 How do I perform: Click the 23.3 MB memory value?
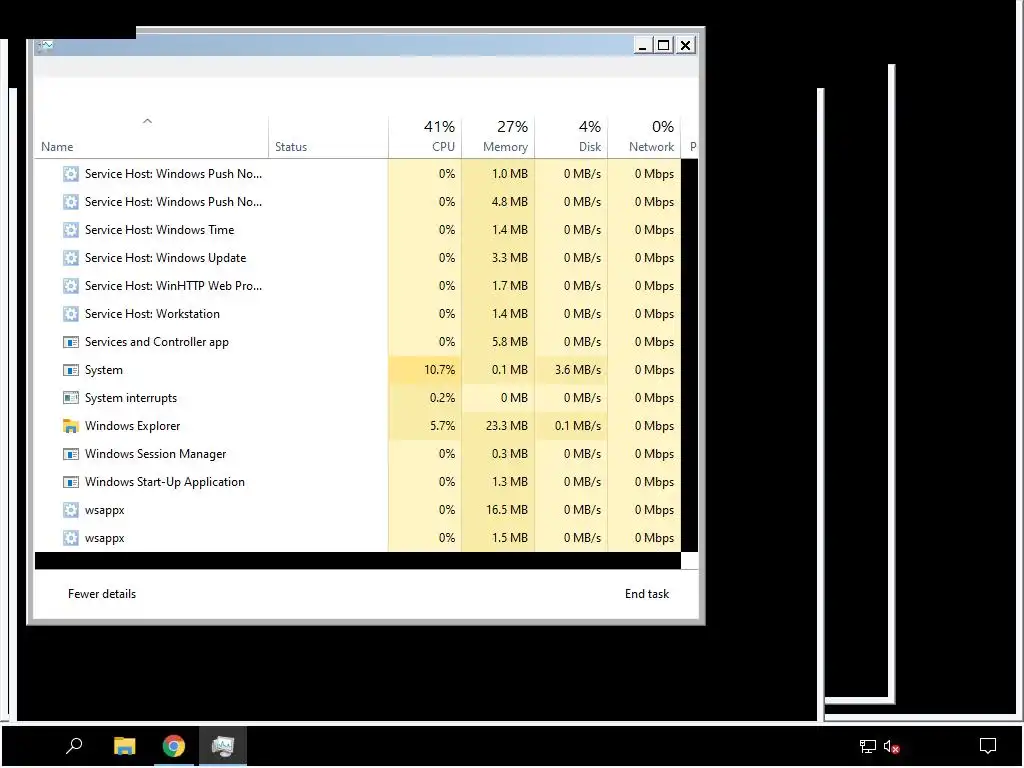(x=506, y=426)
